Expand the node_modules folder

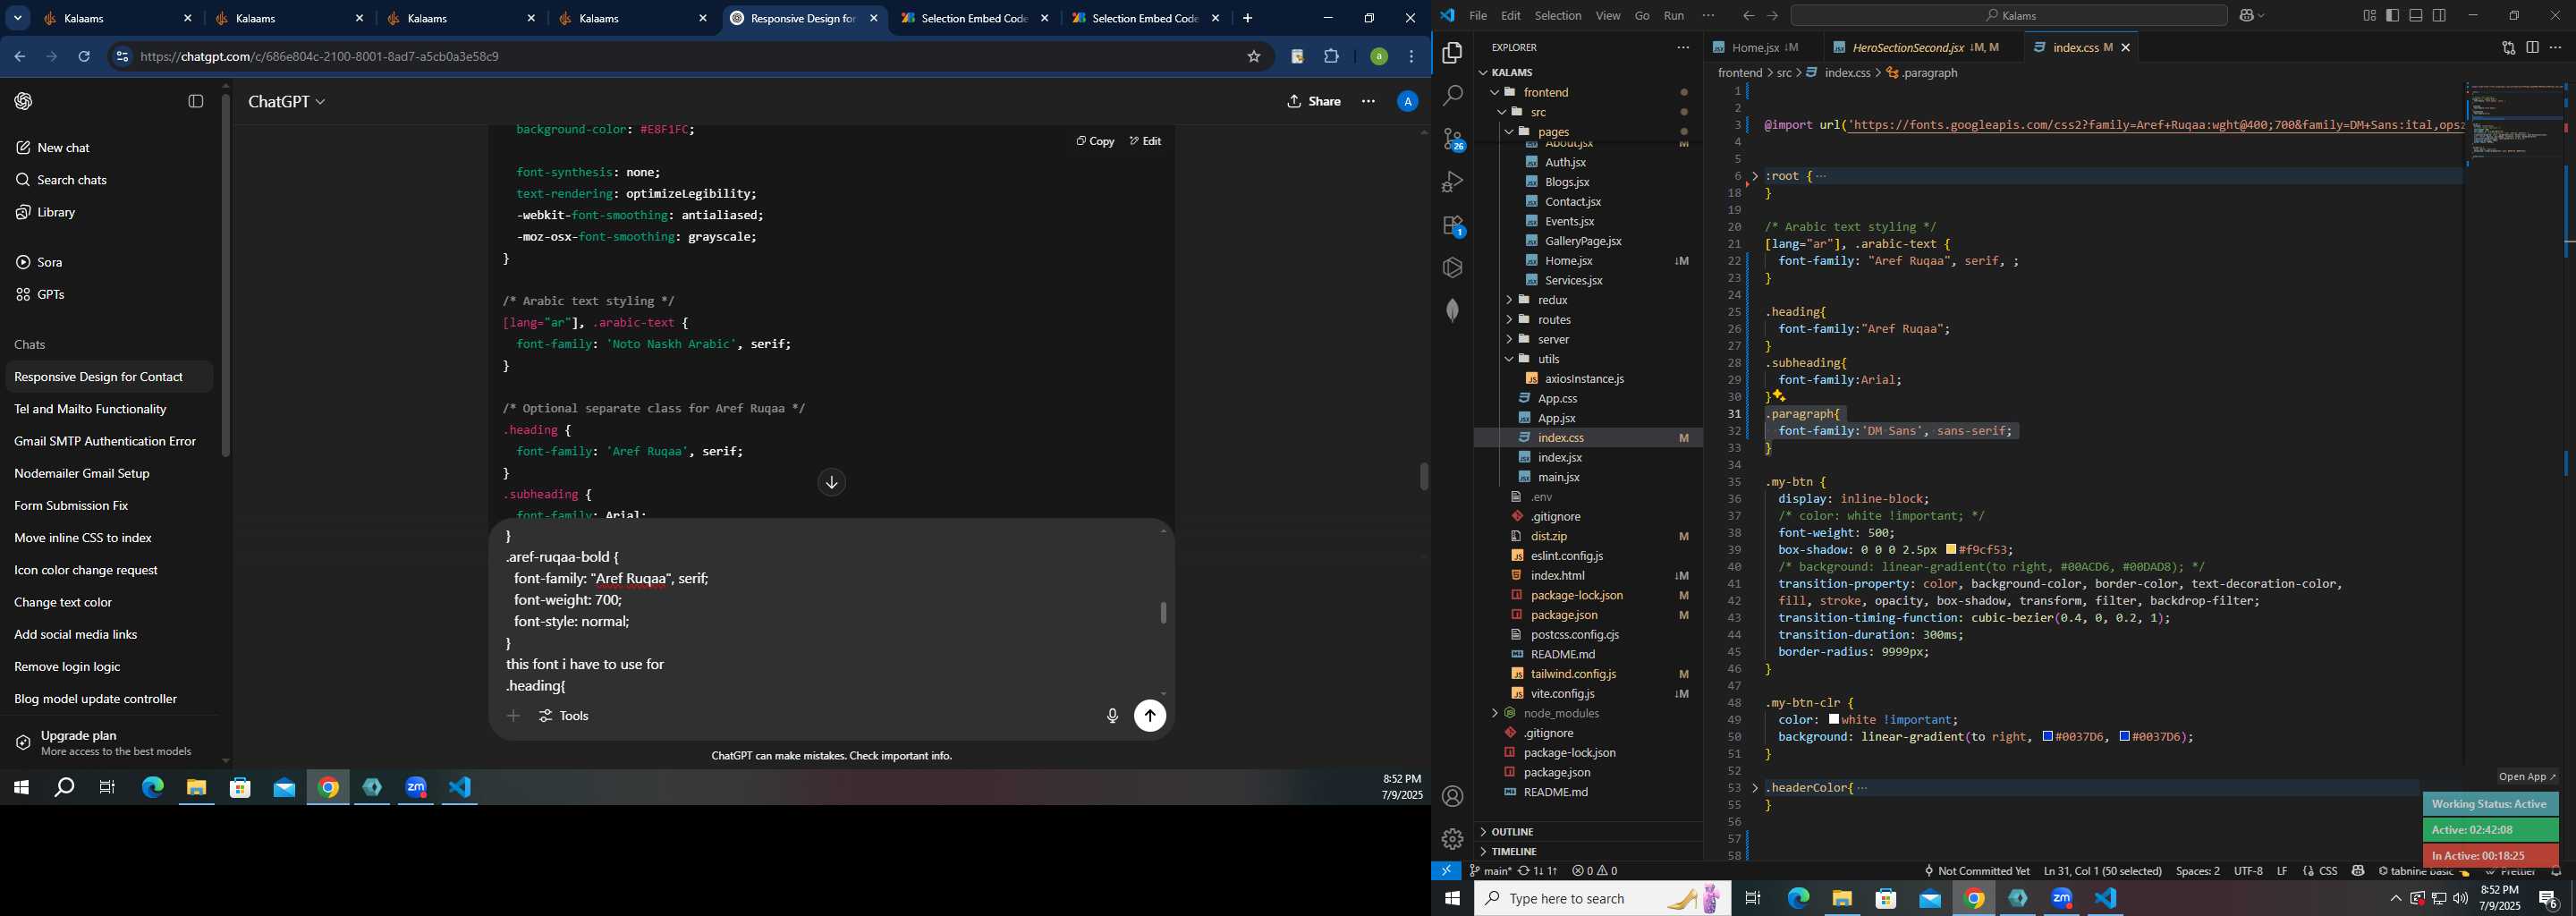[x=1495, y=714]
